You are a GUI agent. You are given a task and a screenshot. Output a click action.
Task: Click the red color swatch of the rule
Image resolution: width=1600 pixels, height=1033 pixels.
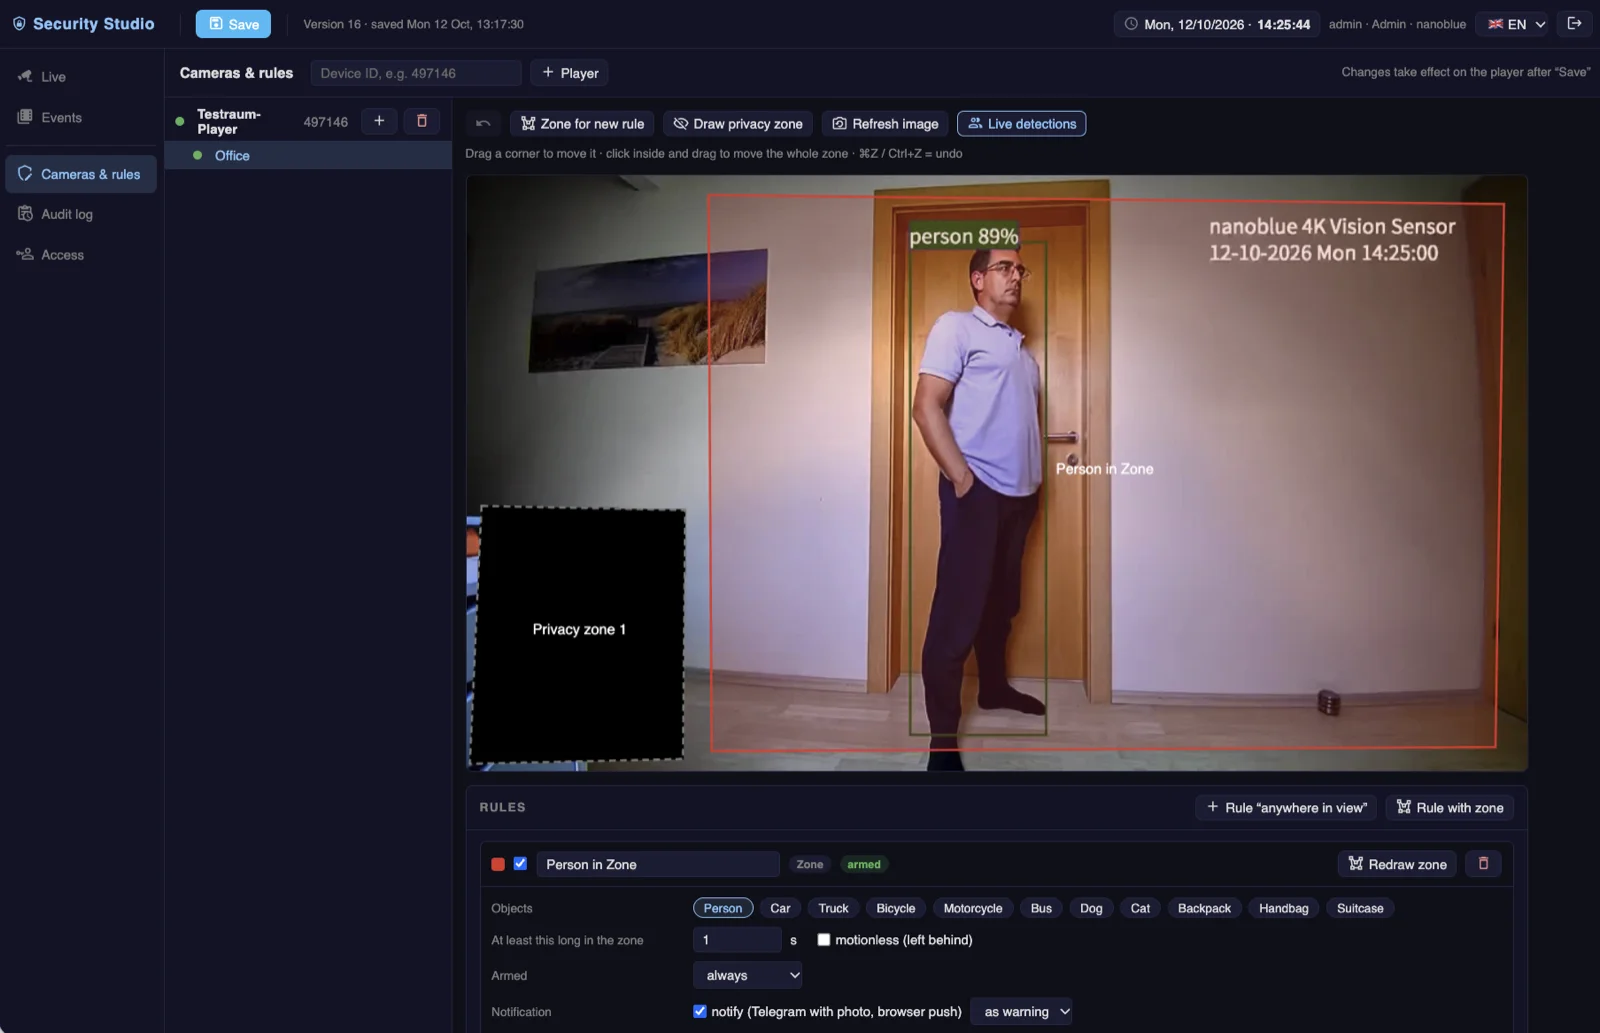498,863
